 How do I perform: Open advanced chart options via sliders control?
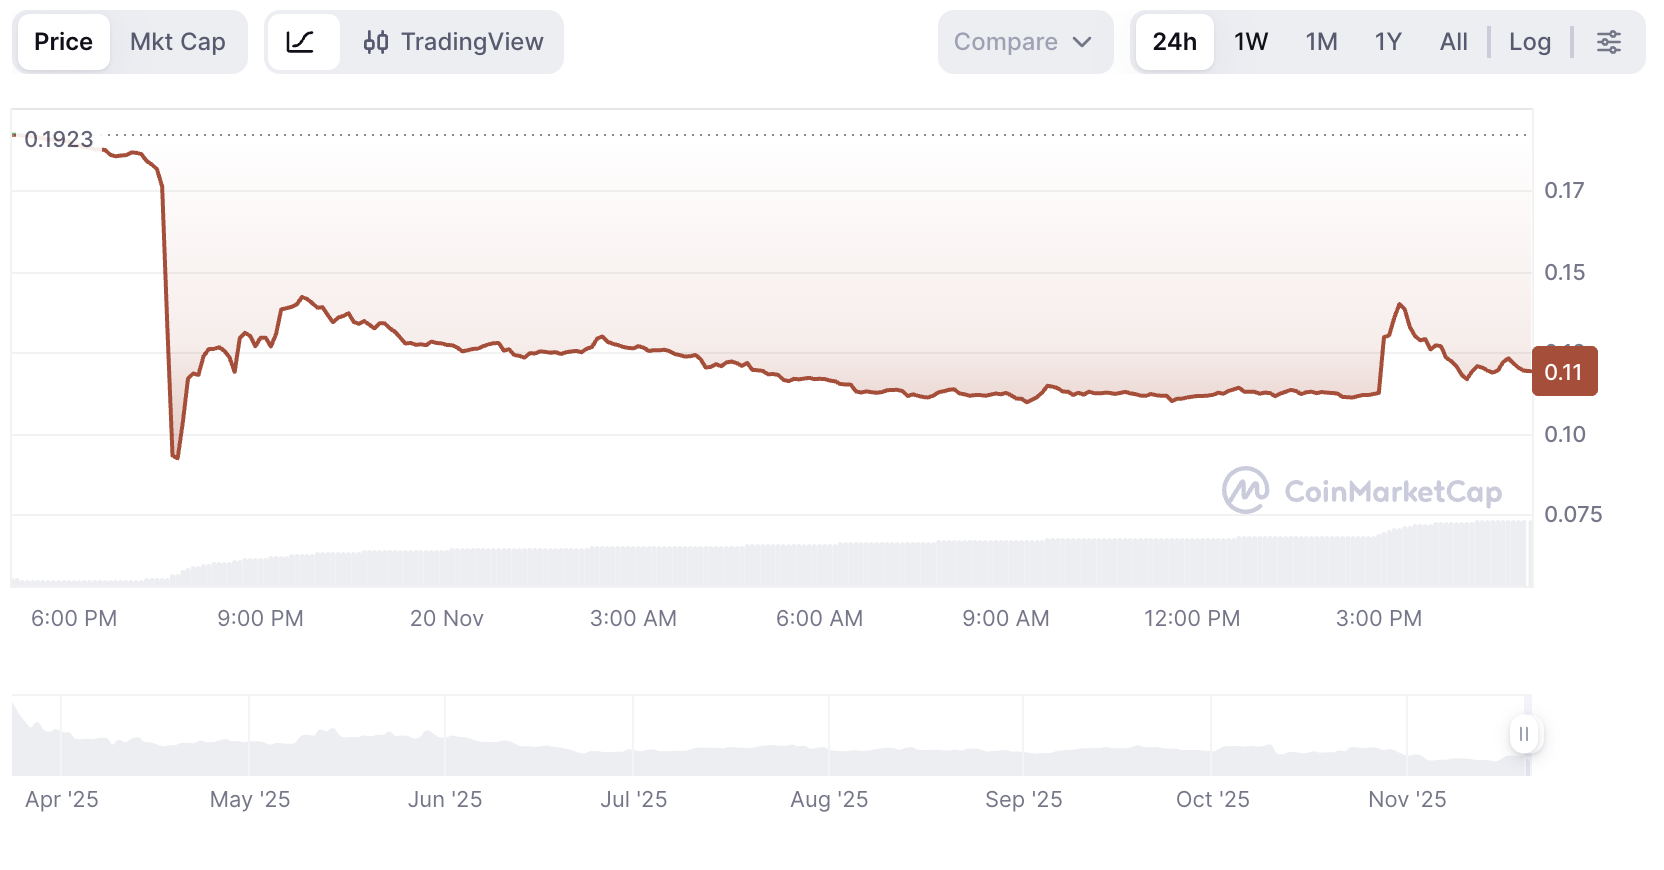(1610, 41)
